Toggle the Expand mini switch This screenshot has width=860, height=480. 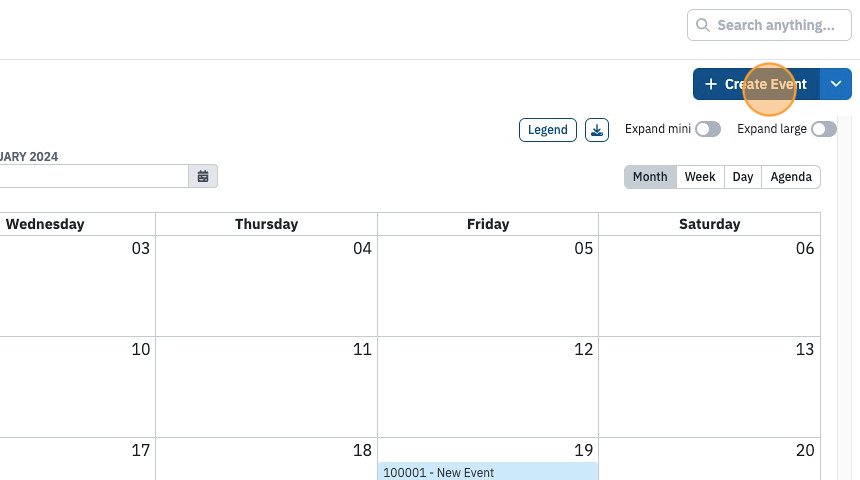708,129
